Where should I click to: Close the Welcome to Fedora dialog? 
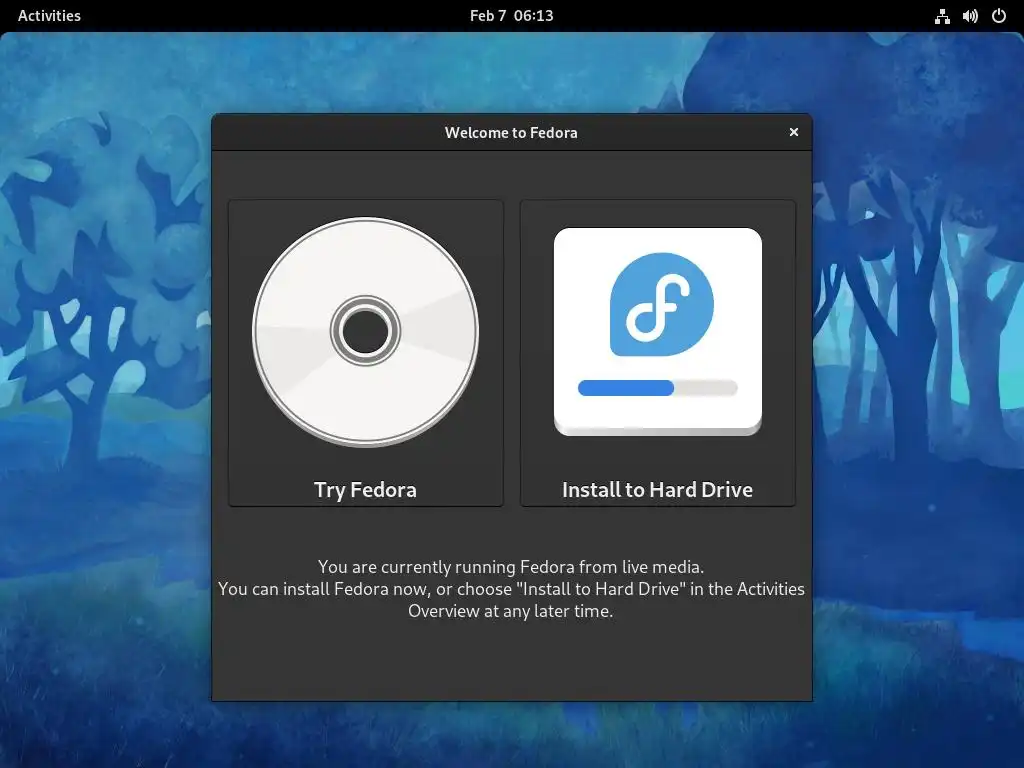click(x=793, y=133)
